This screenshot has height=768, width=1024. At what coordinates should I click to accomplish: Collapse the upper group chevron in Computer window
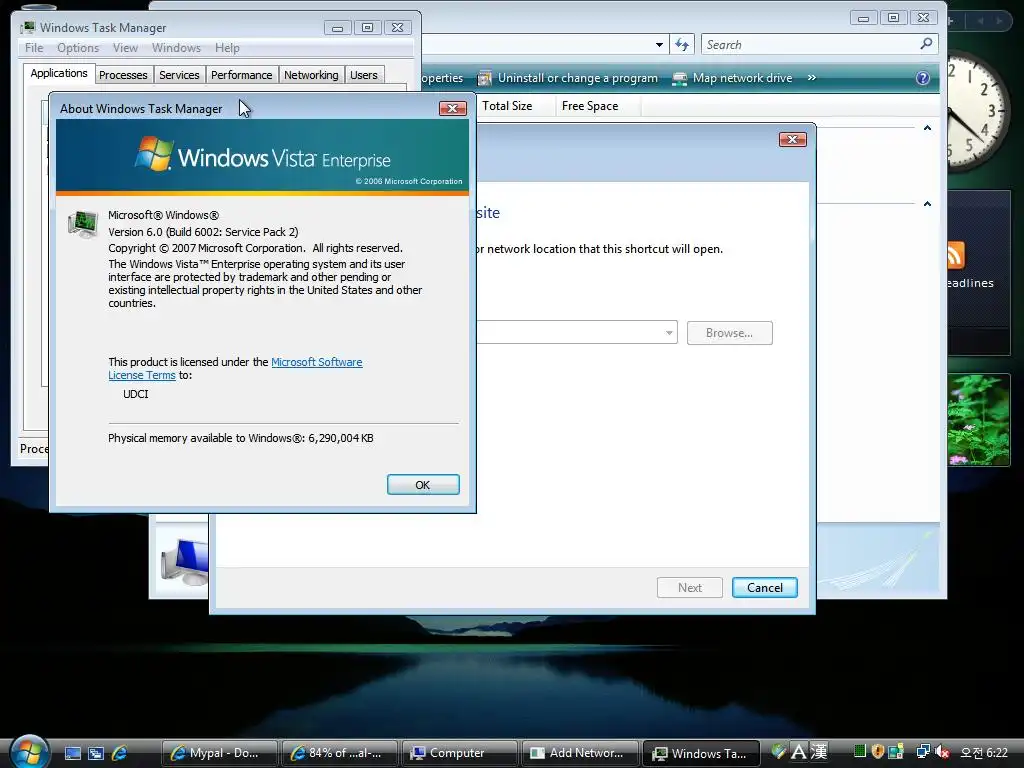click(927, 128)
